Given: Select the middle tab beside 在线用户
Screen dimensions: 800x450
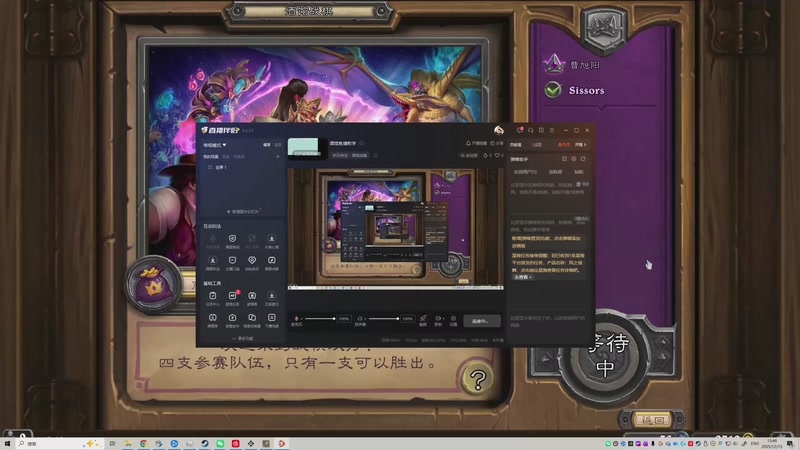Looking at the screenshot, I should (x=555, y=172).
